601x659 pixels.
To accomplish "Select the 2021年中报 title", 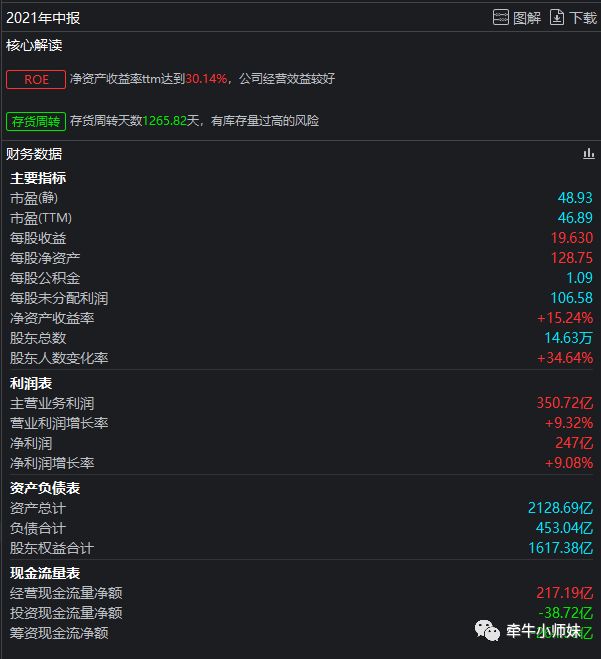I will click(43, 18).
